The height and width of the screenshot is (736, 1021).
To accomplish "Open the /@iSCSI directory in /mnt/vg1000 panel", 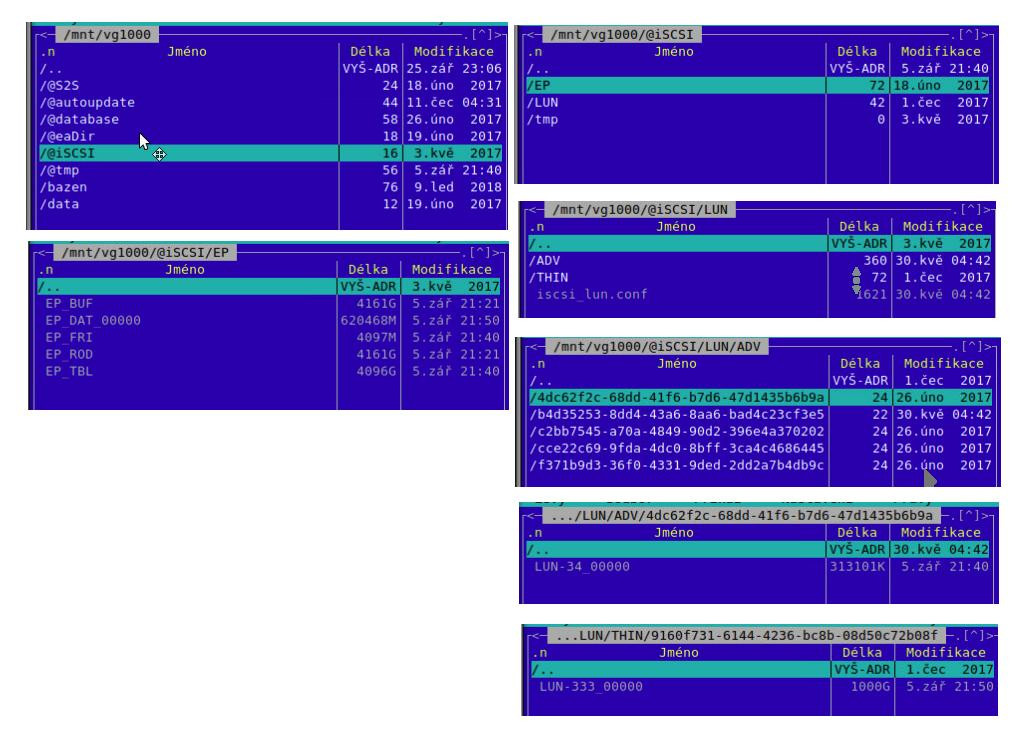I will (62, 153).
